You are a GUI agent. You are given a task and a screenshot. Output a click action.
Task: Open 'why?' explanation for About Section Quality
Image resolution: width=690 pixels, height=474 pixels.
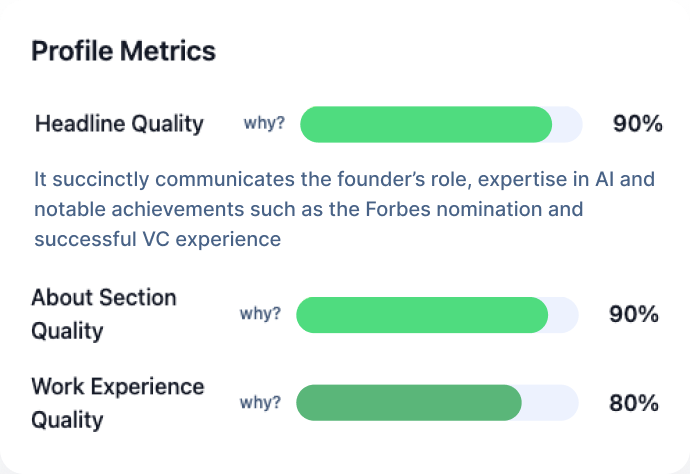[x=260, y=314]
